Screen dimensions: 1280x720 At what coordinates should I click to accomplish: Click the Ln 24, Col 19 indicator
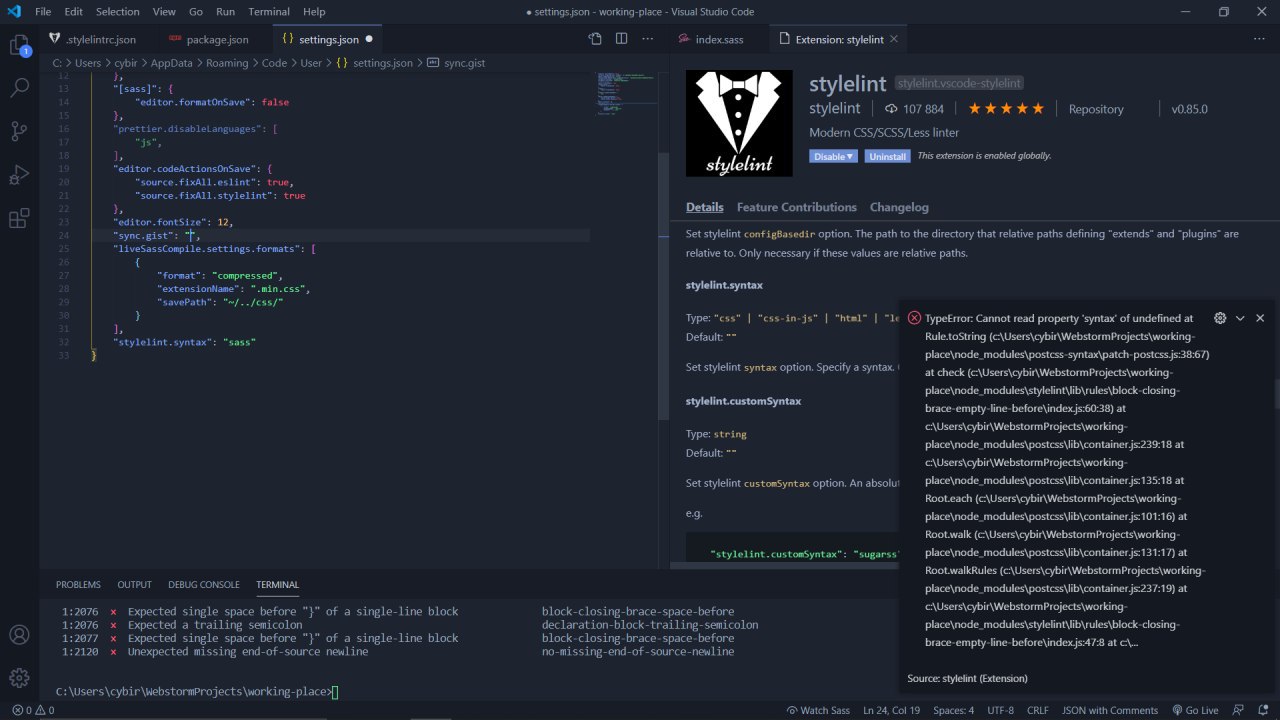(x=891, y=710)
